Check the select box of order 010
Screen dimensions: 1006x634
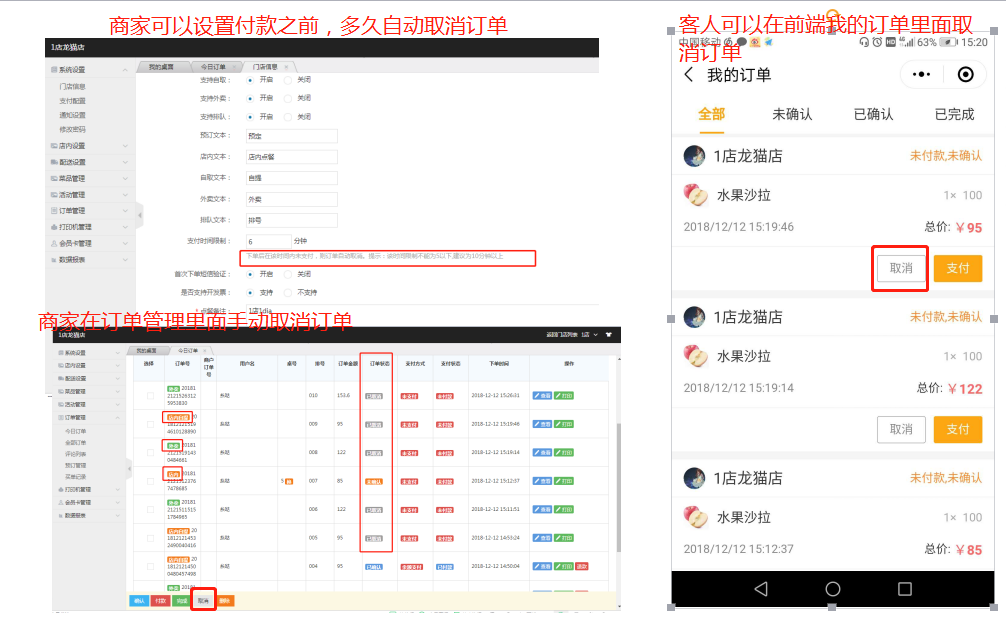tap(149, 396)
